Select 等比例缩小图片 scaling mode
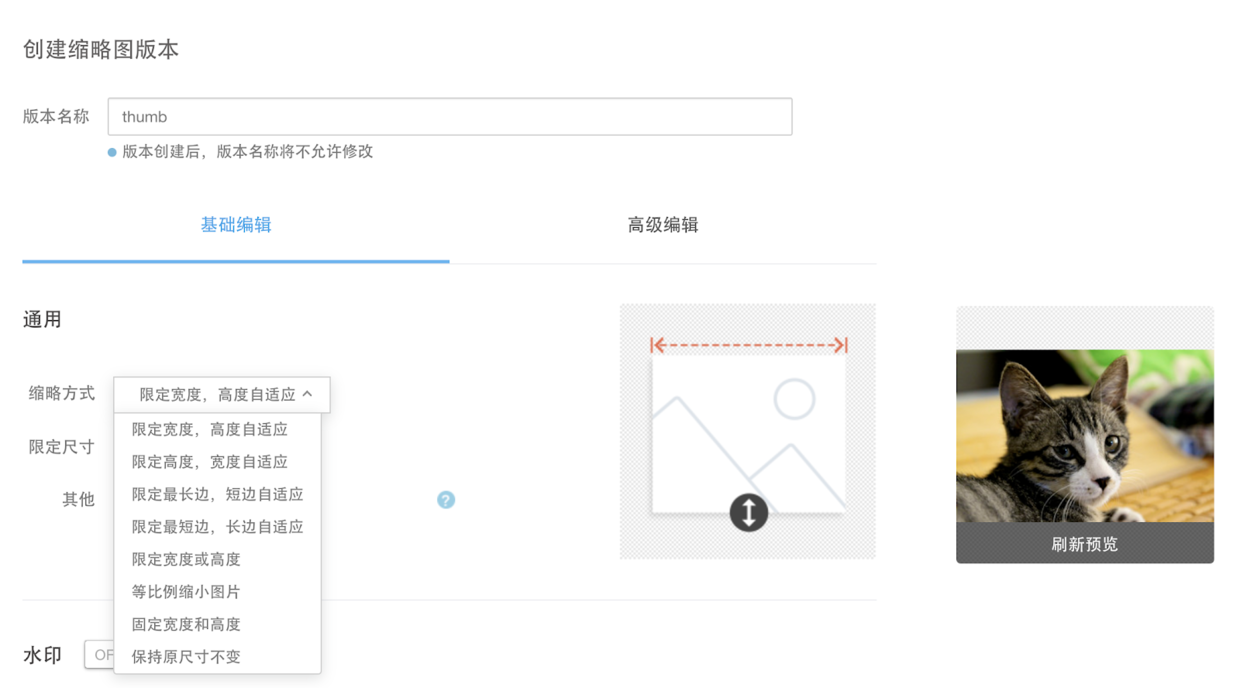Viewport: 1240px width, 688px height. pyautogui.click(x=180, y=591)
